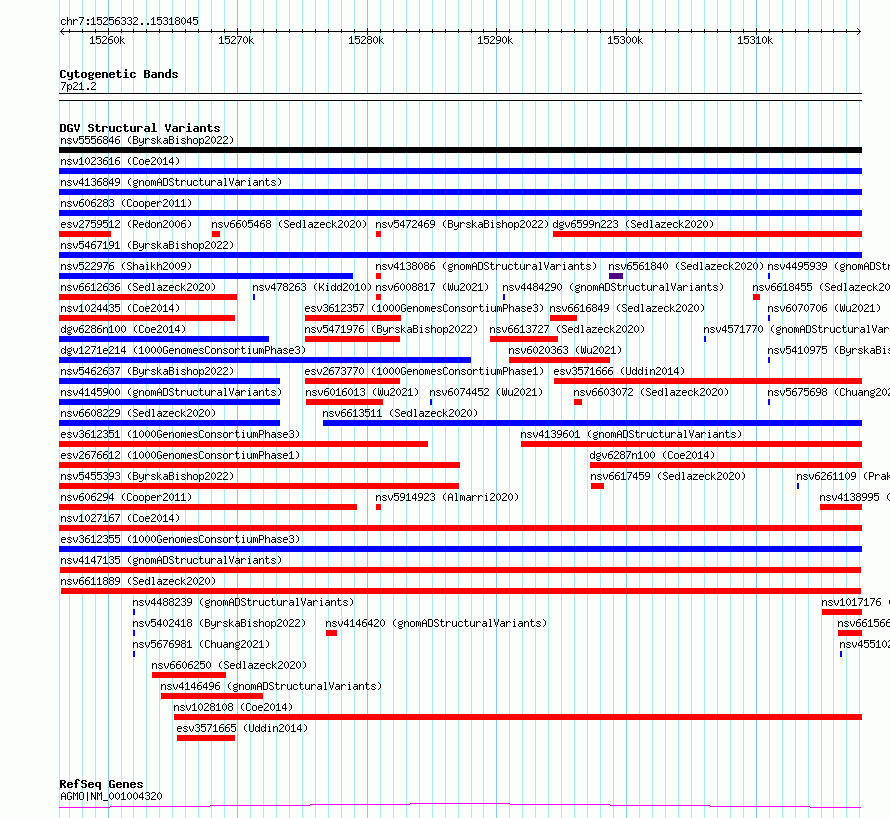Viewport: 890px width, 818px height.
Task: Click the 15290k ruler tick label
Action: point(495,40)
